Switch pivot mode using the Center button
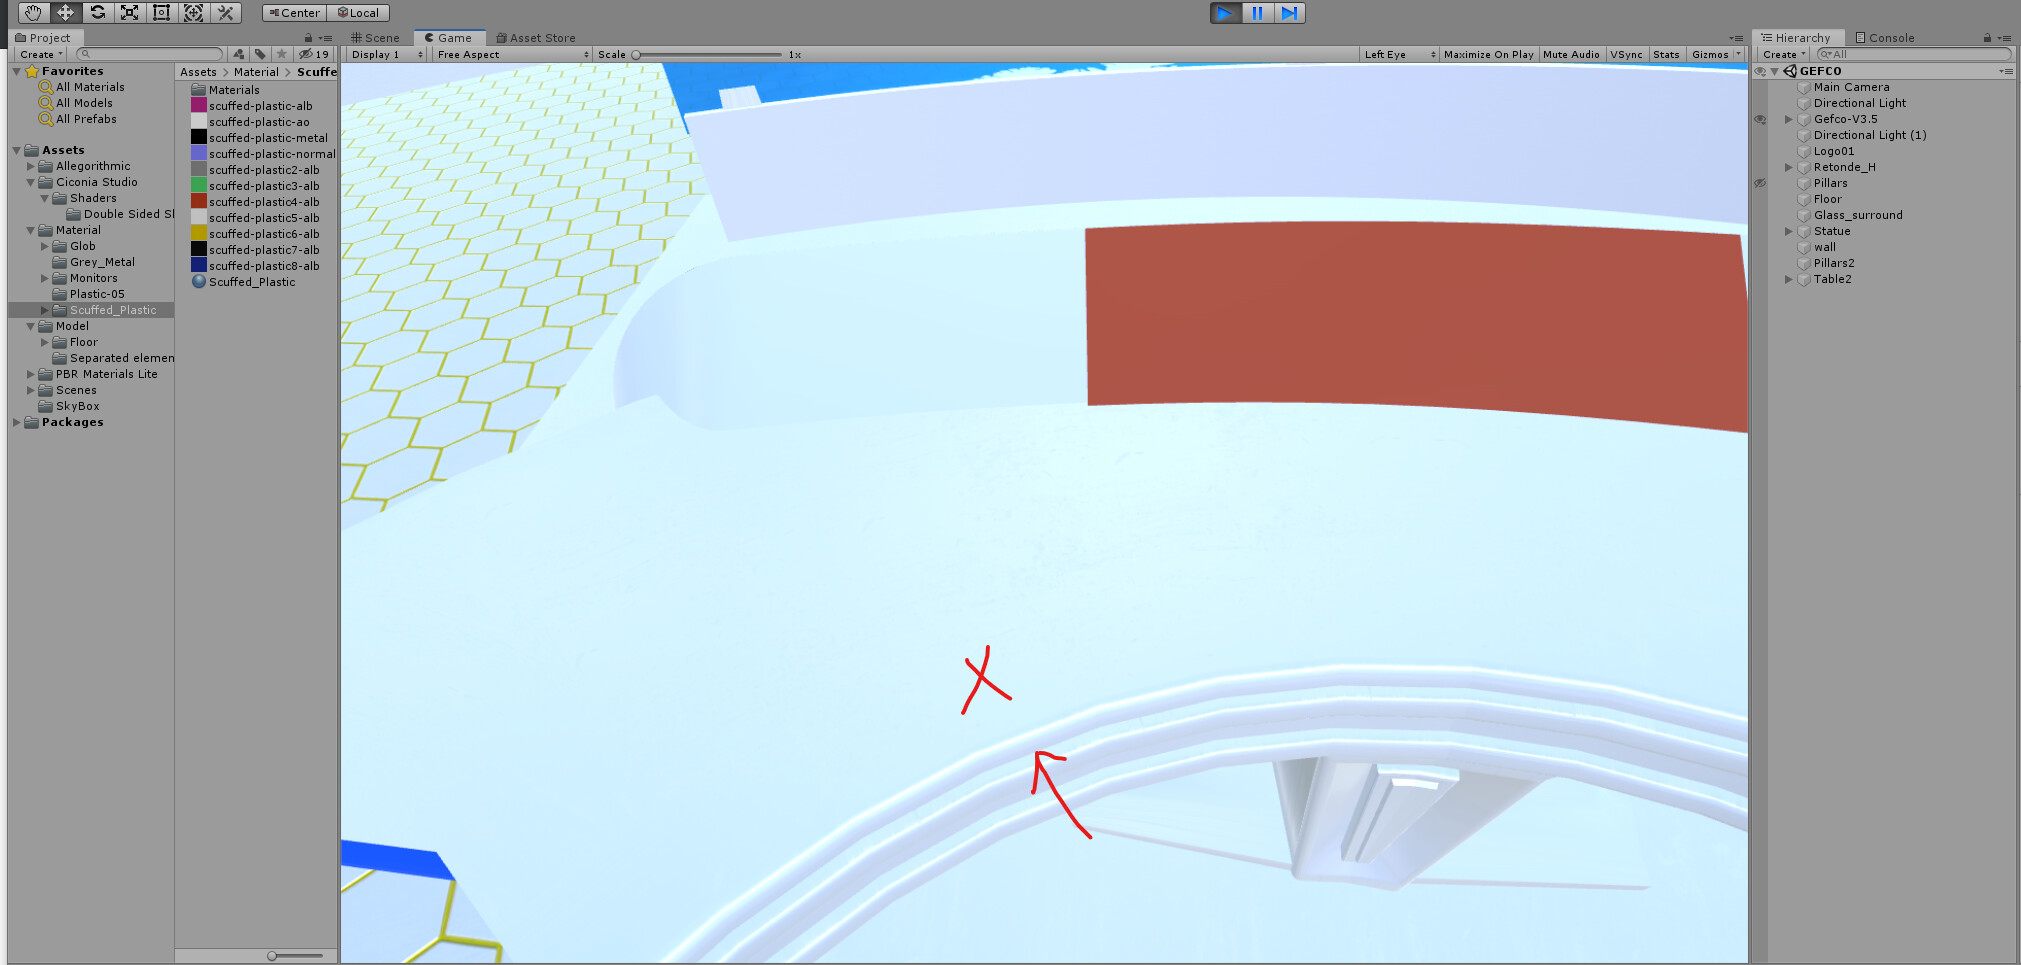 293,12
